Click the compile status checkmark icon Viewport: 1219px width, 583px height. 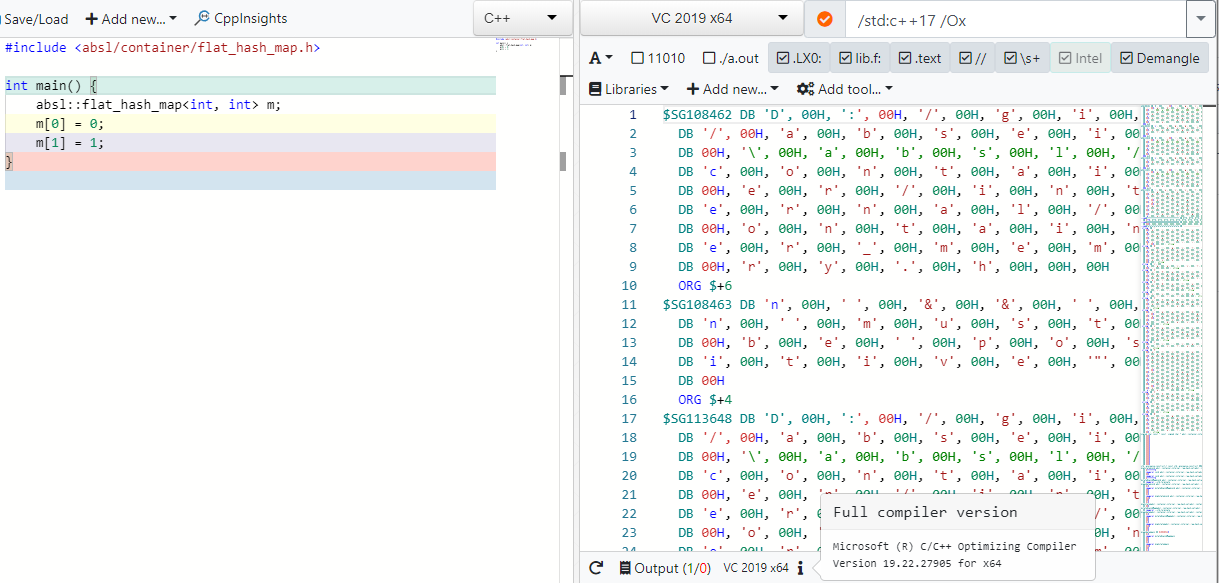[824, 18]
